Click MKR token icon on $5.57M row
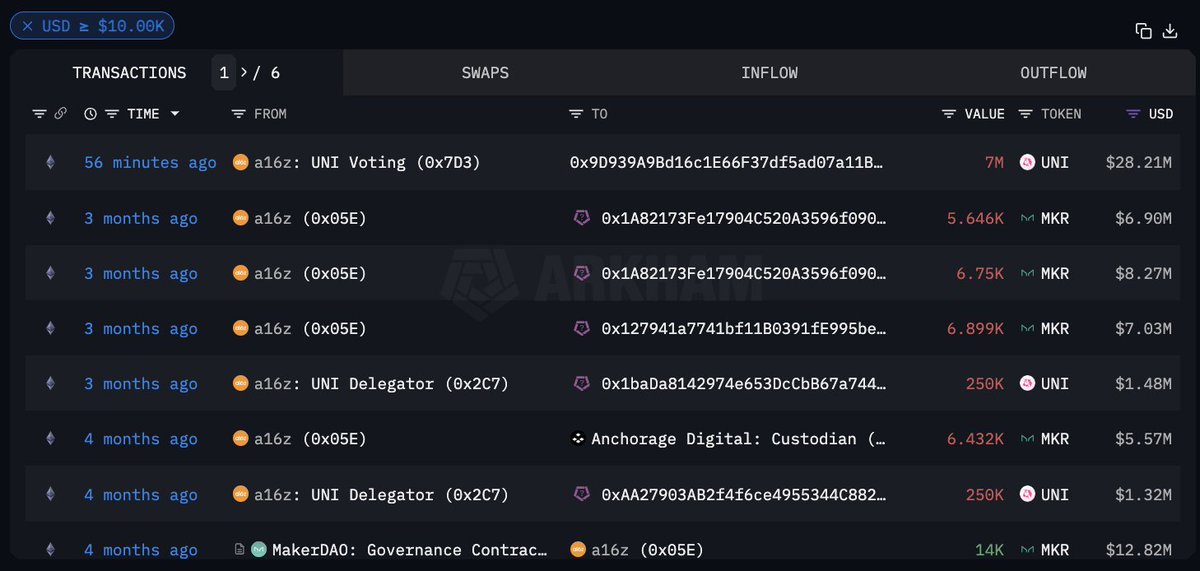 pos(1026,438)
